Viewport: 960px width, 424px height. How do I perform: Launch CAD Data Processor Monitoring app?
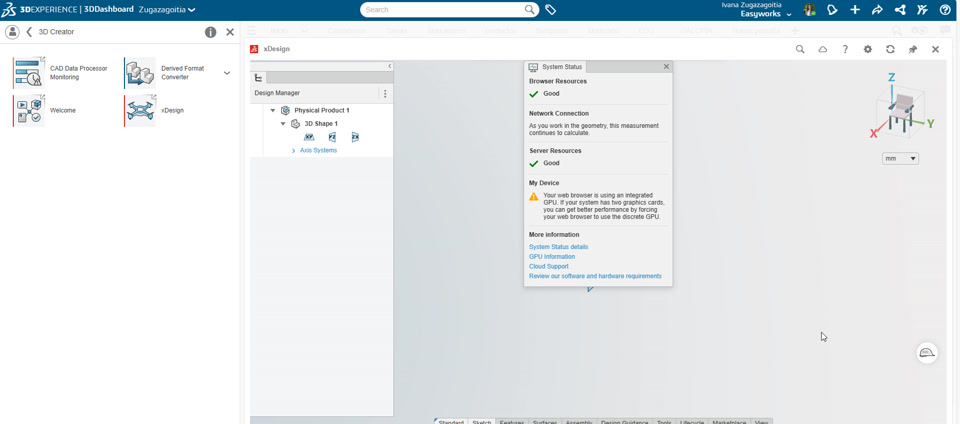point(29,73)
